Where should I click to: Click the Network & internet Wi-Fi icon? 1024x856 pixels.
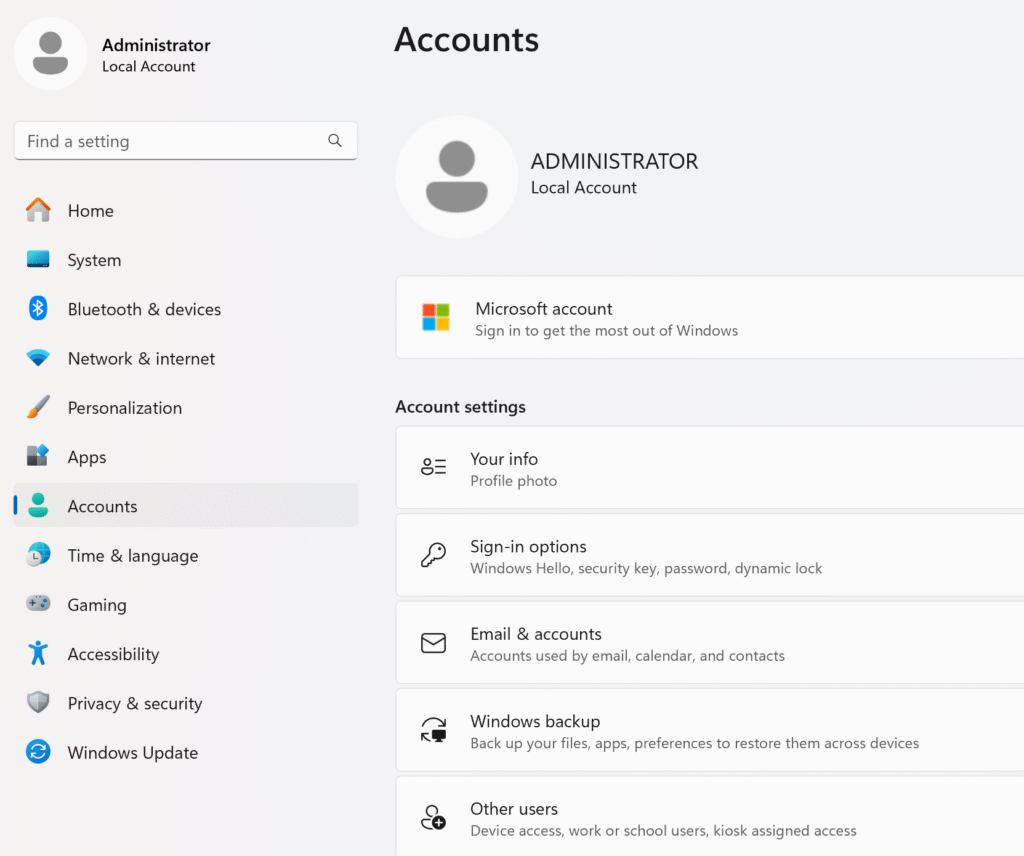click(38, 358)
